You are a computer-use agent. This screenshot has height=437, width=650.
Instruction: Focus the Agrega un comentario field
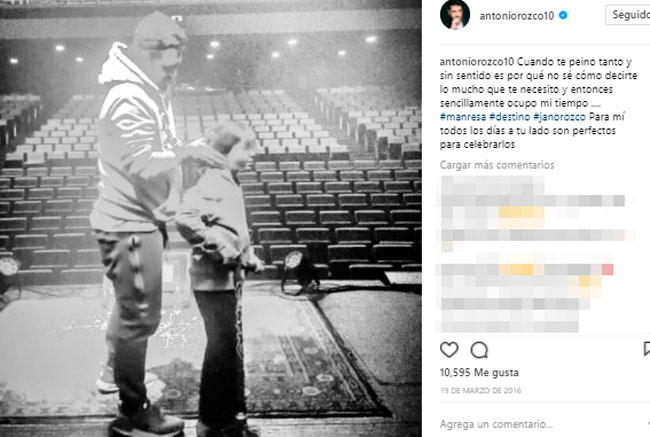pos(539,424)
